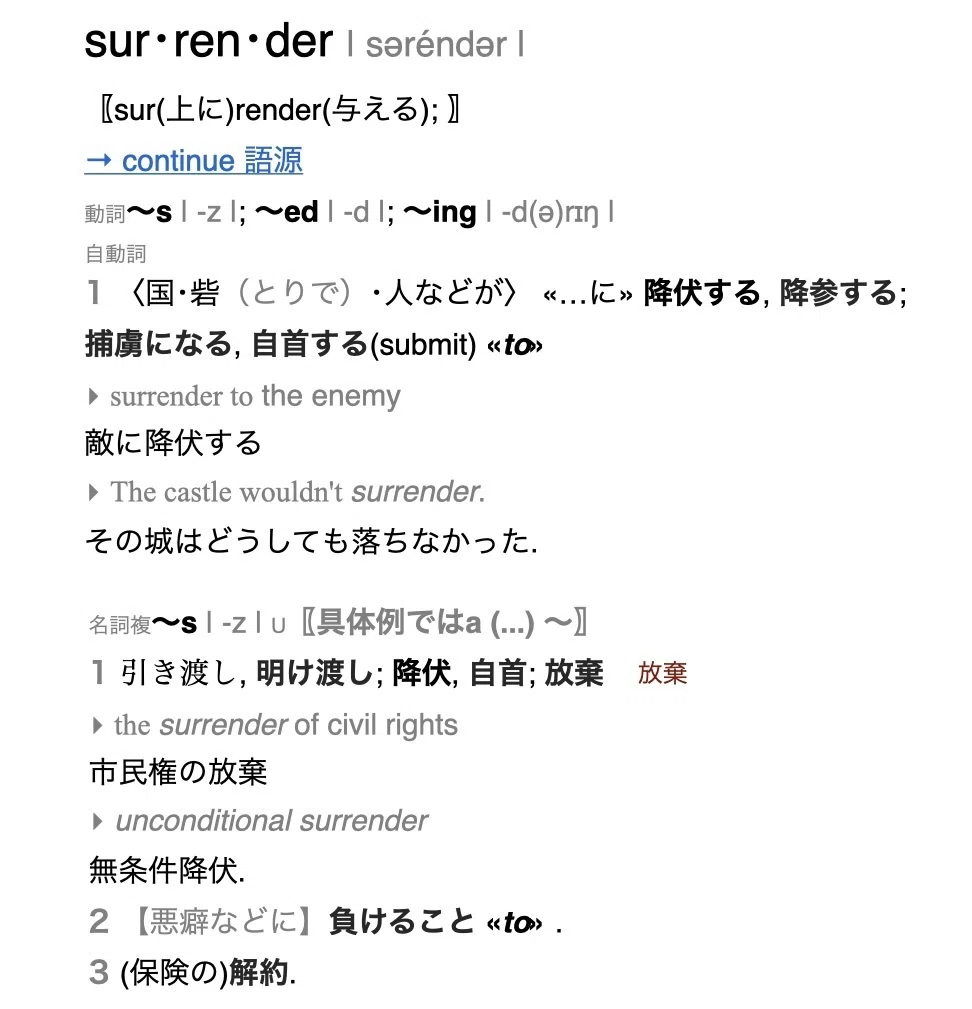Expand the 'unconditional surrender' example triangle
This screenshot has height=1009, width=972.
97,821
